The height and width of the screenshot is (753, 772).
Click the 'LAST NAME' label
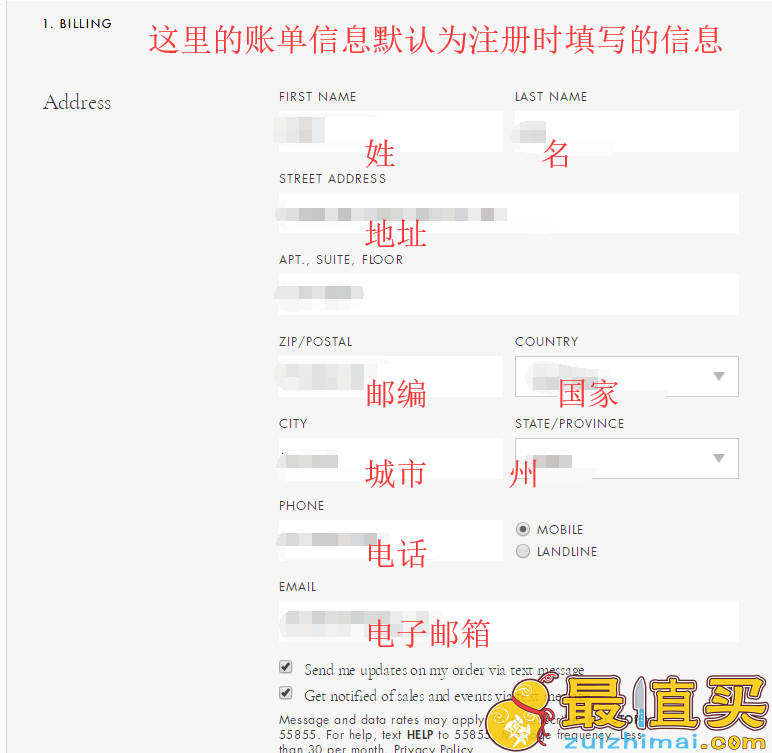pos(551,97)
